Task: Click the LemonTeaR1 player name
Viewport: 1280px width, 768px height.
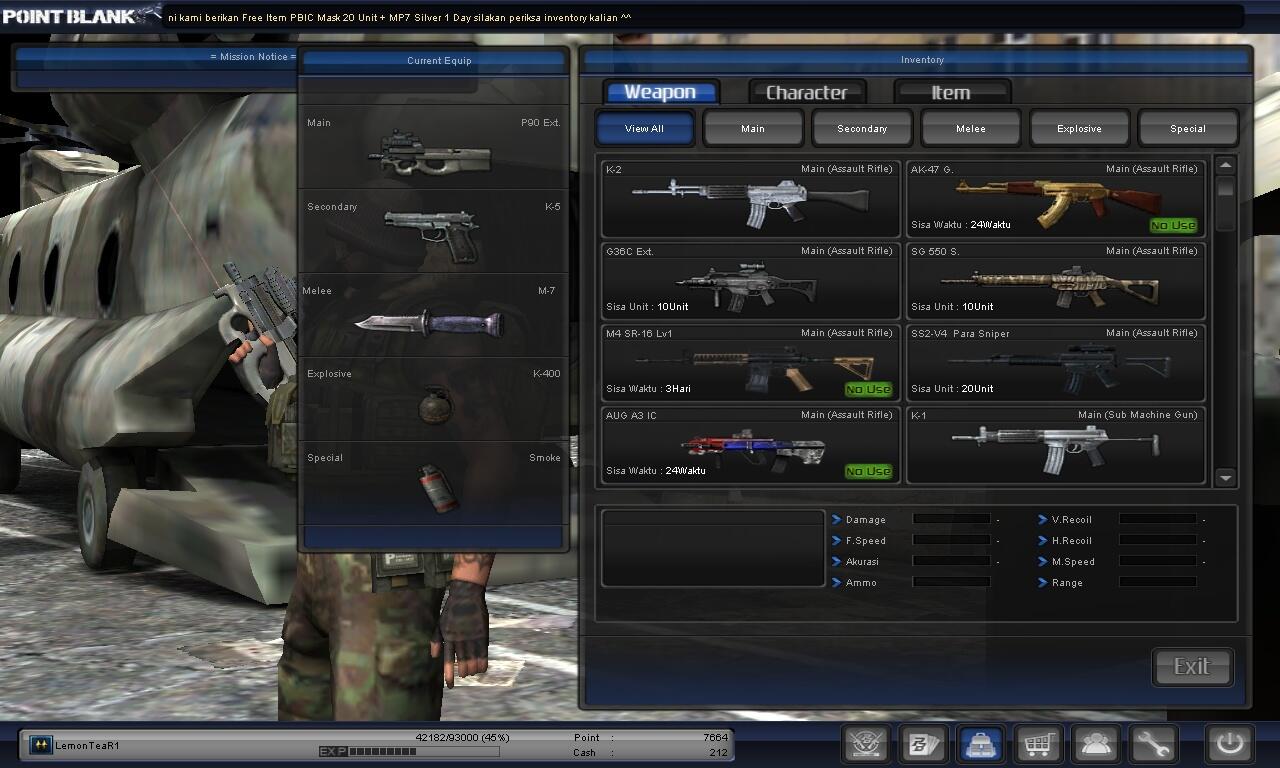Action: [88, 745]
